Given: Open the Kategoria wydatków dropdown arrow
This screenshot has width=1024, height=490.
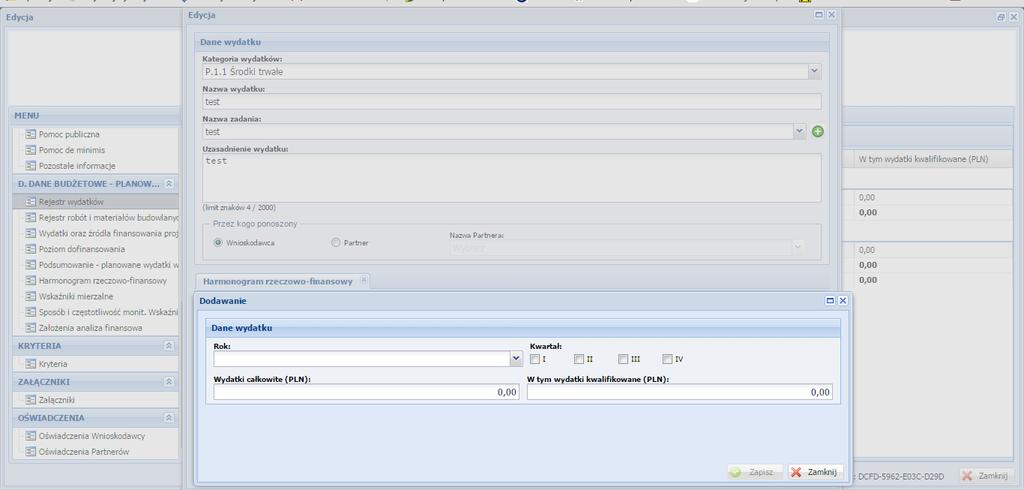Looking at the screenshot, I should [x=814, y=72].
